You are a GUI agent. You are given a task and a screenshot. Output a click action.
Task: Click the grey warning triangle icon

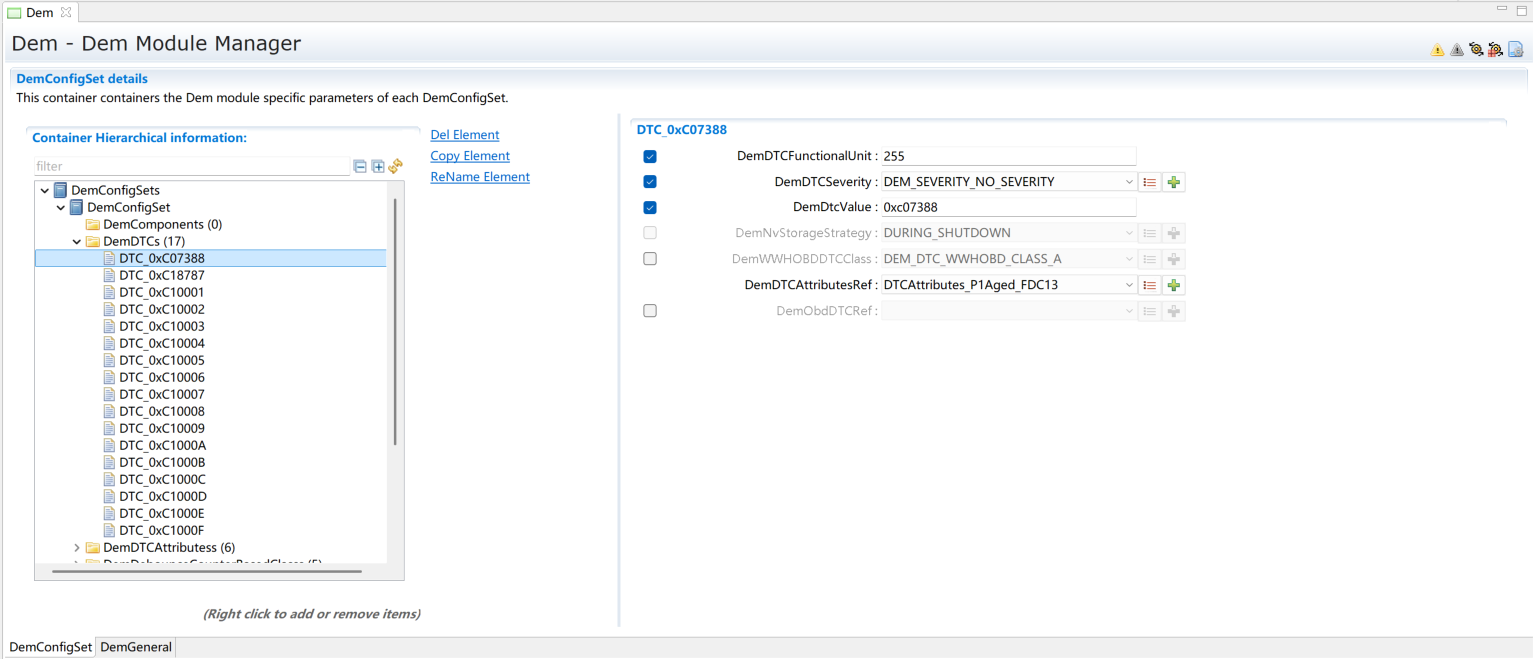tap(1456, 49)
